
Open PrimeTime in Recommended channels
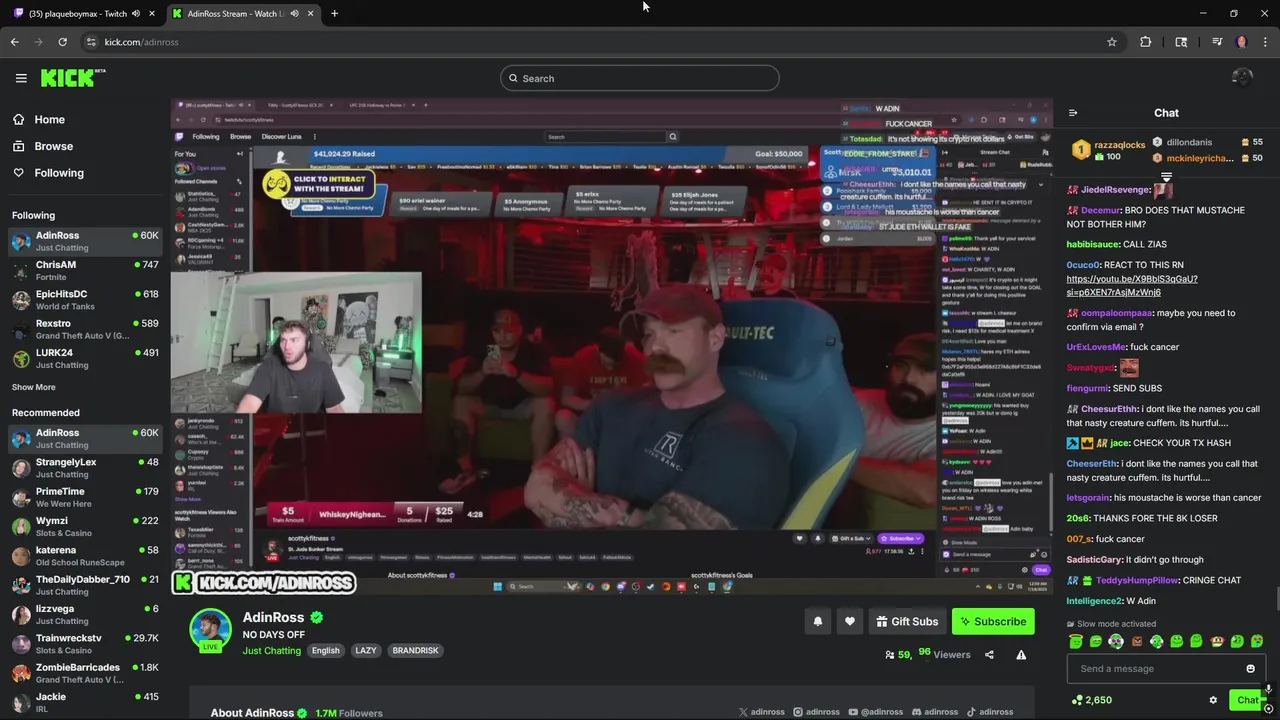click(x=85, y=497)
